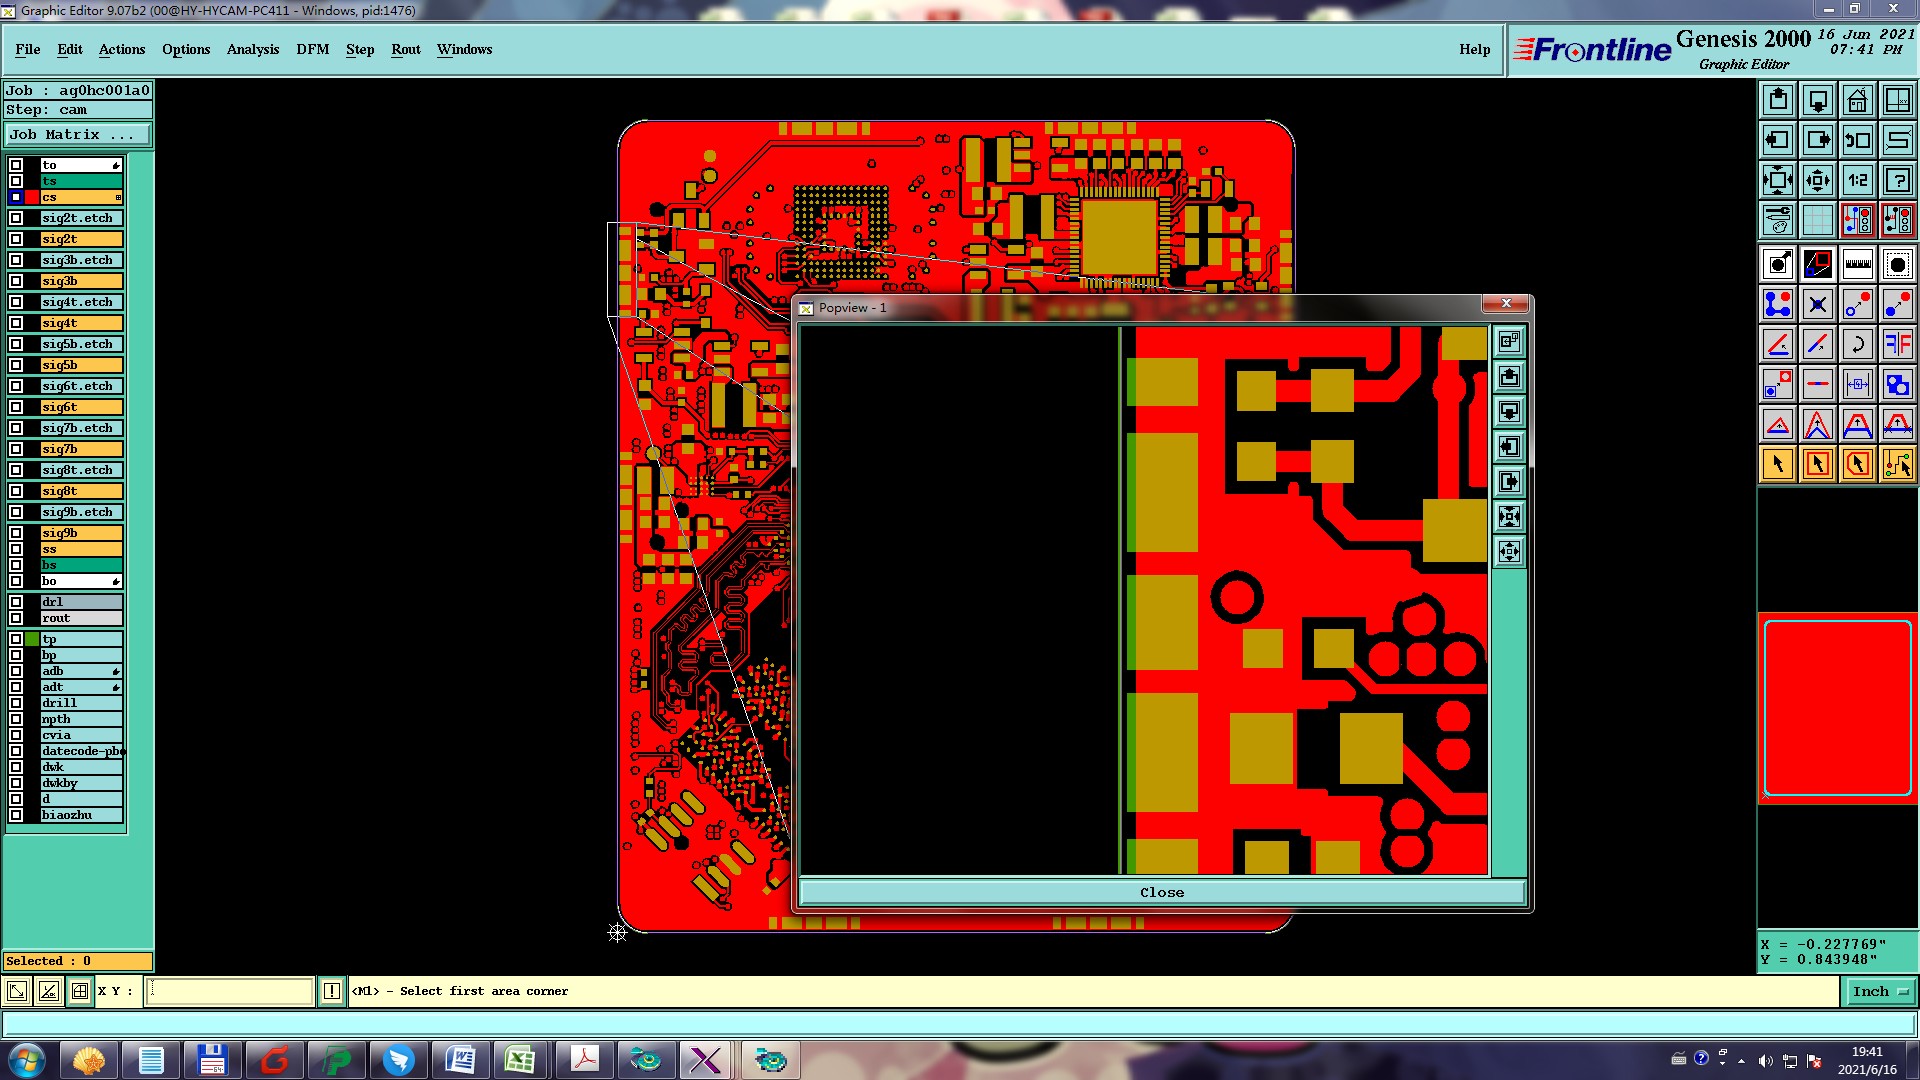The height and width of the screenshot is (1080, 1920).
Task: Open the DFM menu
Action: point(312,49)
